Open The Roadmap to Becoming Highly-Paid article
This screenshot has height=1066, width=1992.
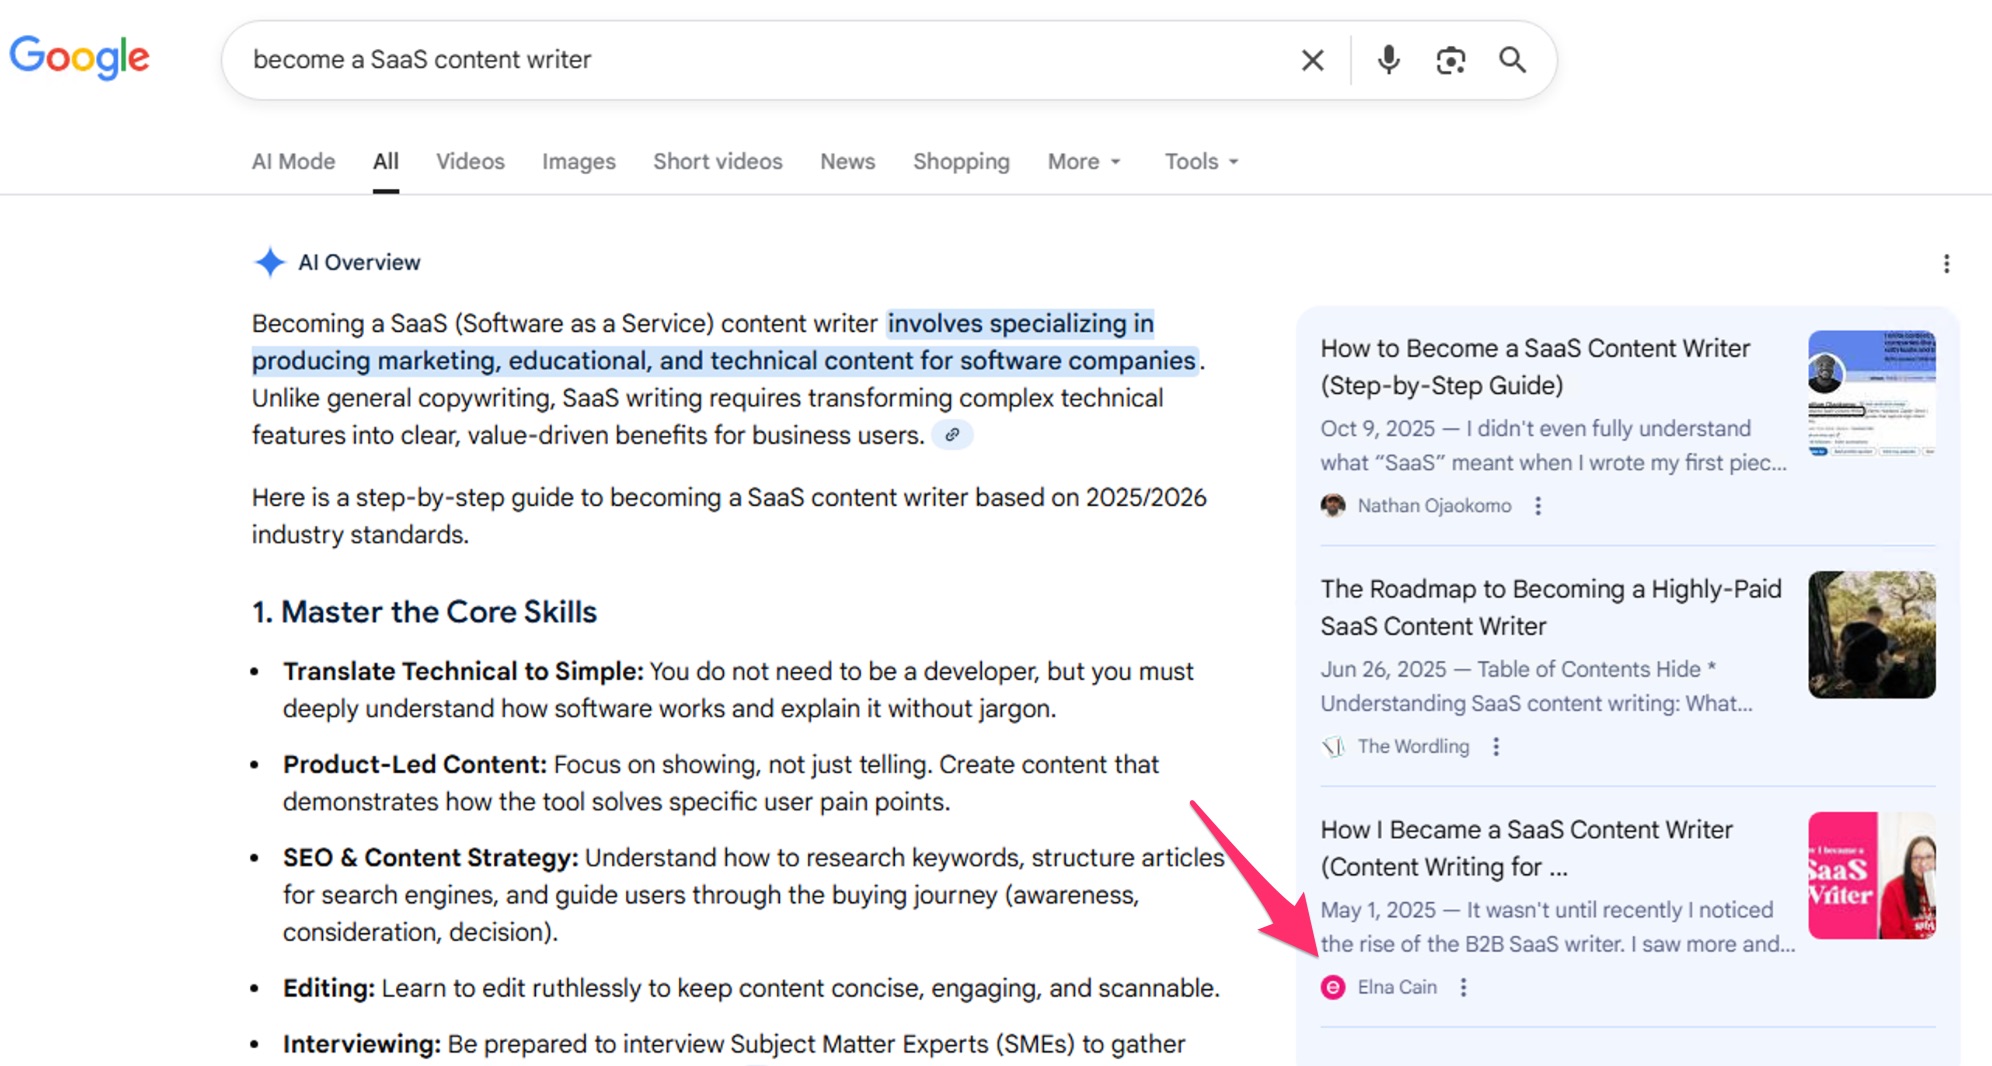point(1550,607)
